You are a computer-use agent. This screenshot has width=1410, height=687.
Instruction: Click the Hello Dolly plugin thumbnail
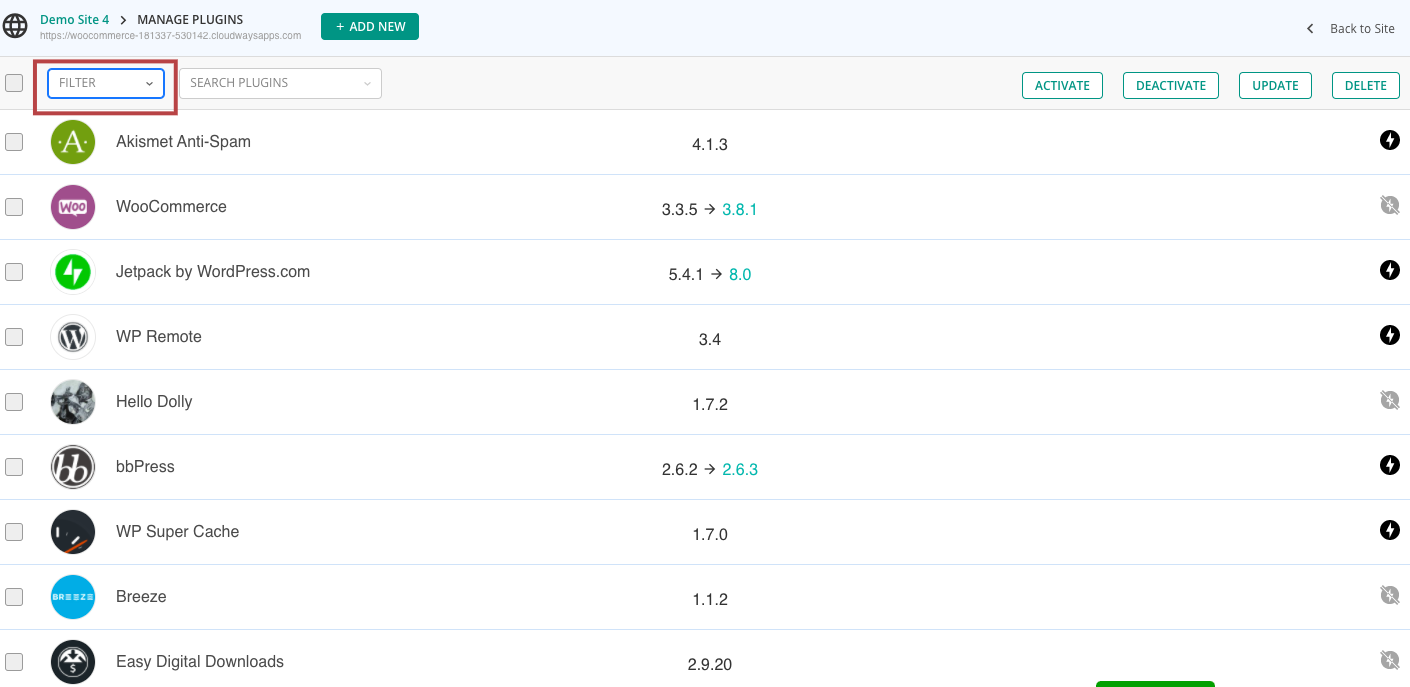pyautogui.click(x=73, y=402)
